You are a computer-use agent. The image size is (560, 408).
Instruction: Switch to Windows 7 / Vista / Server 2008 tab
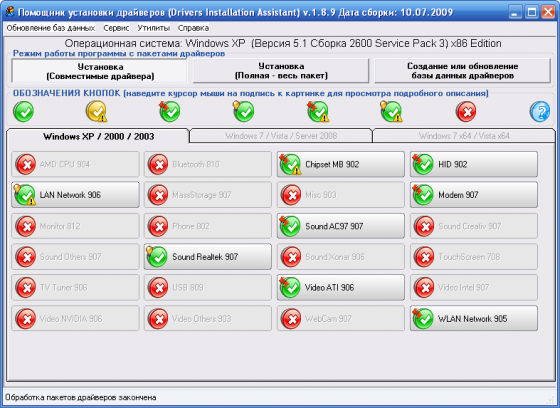281,136
